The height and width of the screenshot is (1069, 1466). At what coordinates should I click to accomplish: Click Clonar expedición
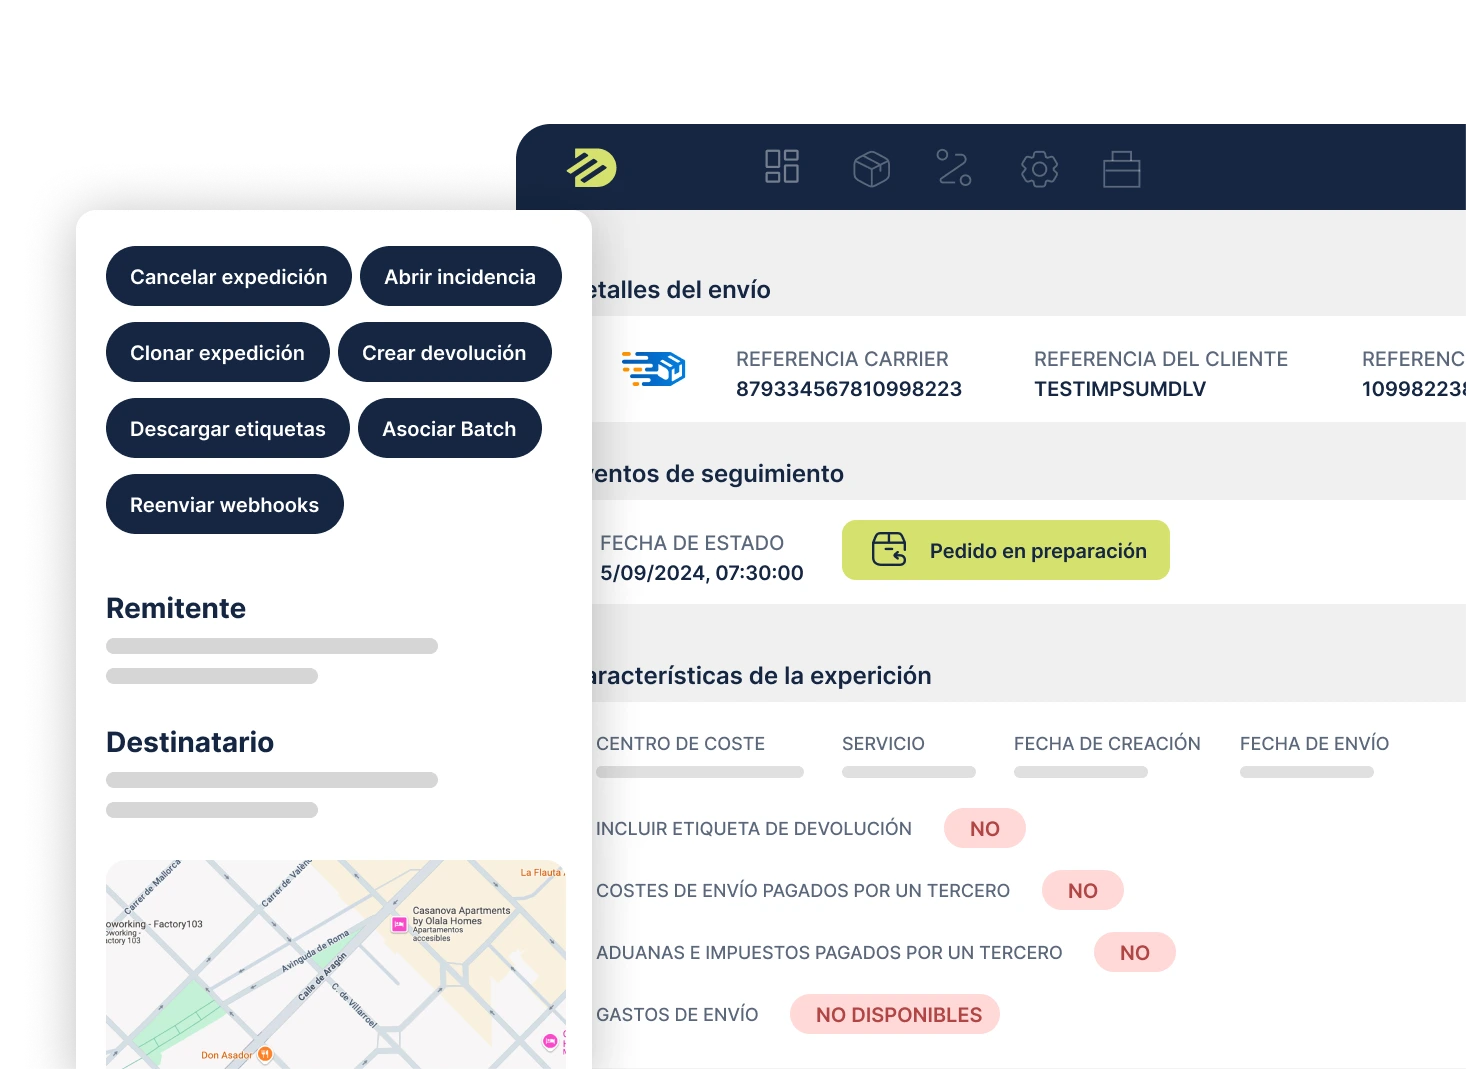click(217, 353)
